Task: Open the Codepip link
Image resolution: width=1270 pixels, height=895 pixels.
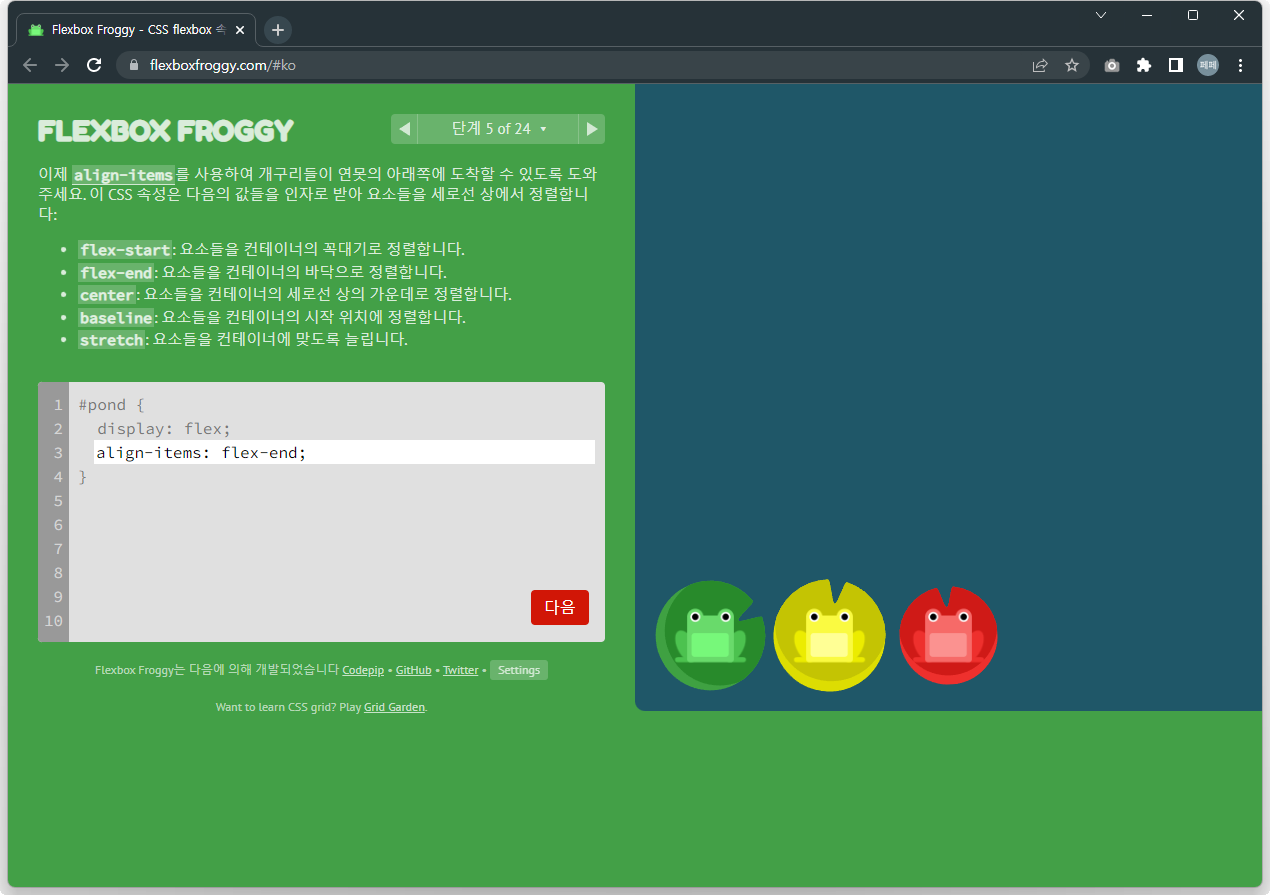Action: click(x=363, y=670)
